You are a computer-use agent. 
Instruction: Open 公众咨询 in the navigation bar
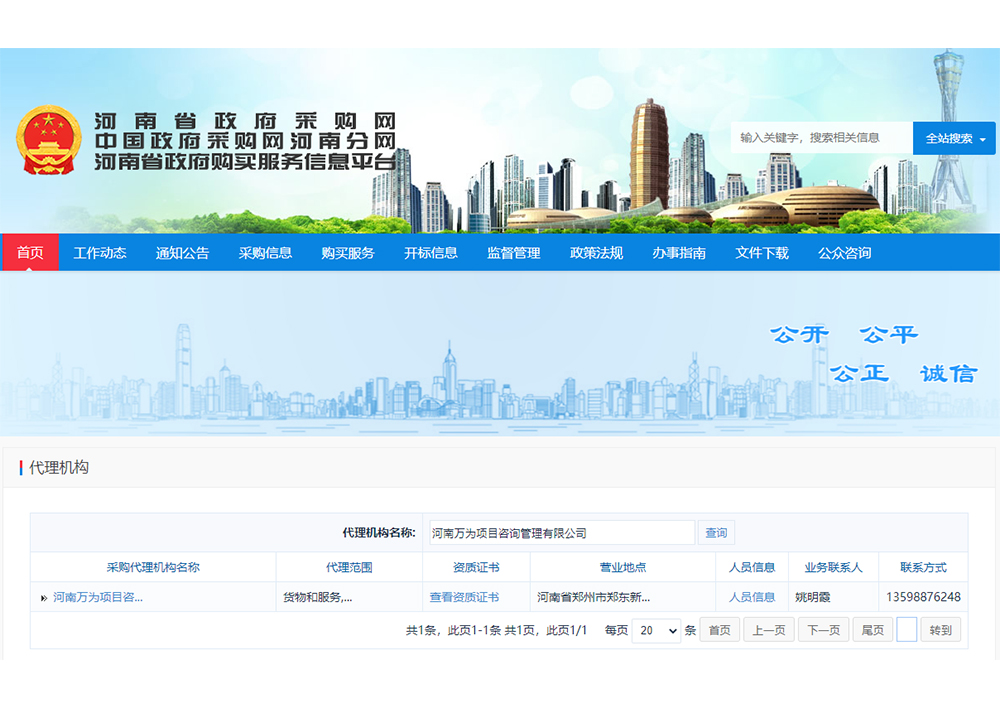(x=844, y=253)
